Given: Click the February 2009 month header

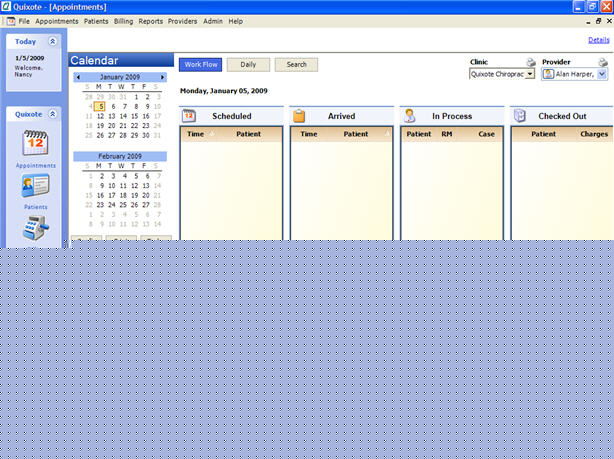Looking at the screenshot, I should (x=120, y=156).
